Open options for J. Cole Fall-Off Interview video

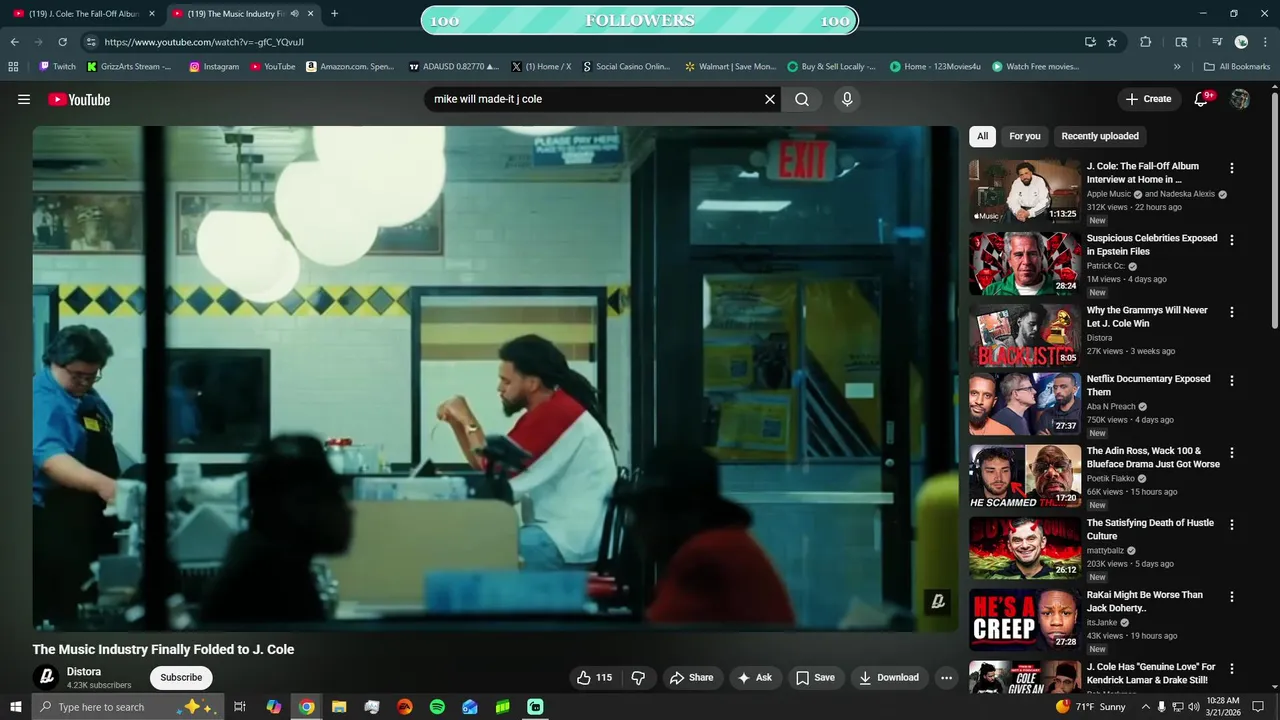[1232, 168]
